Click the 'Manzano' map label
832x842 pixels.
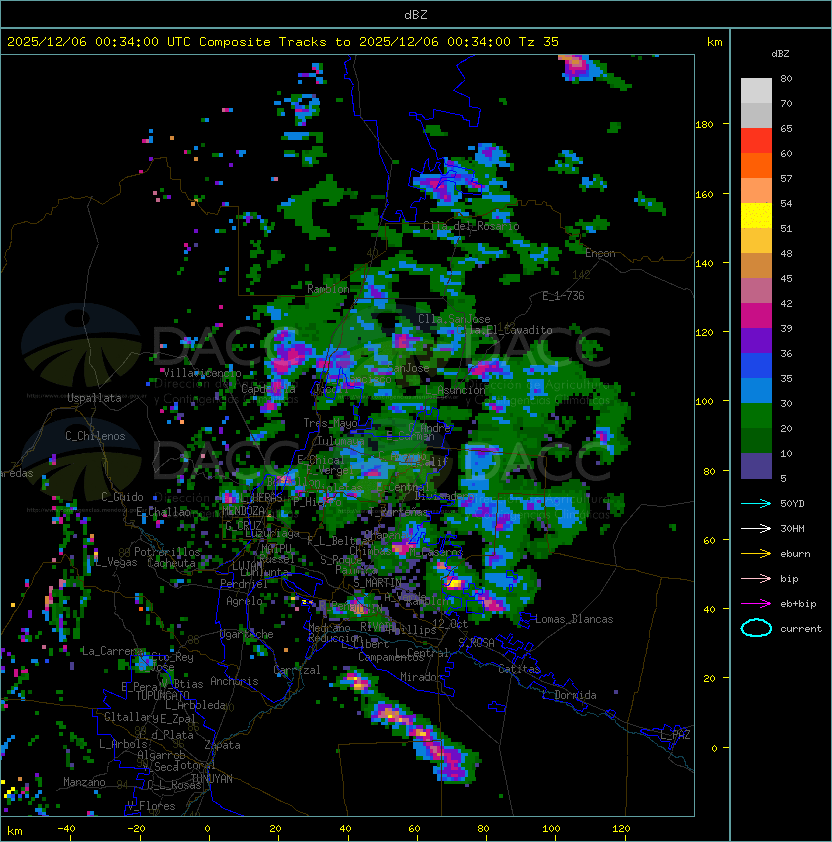(x=84, y=782)
